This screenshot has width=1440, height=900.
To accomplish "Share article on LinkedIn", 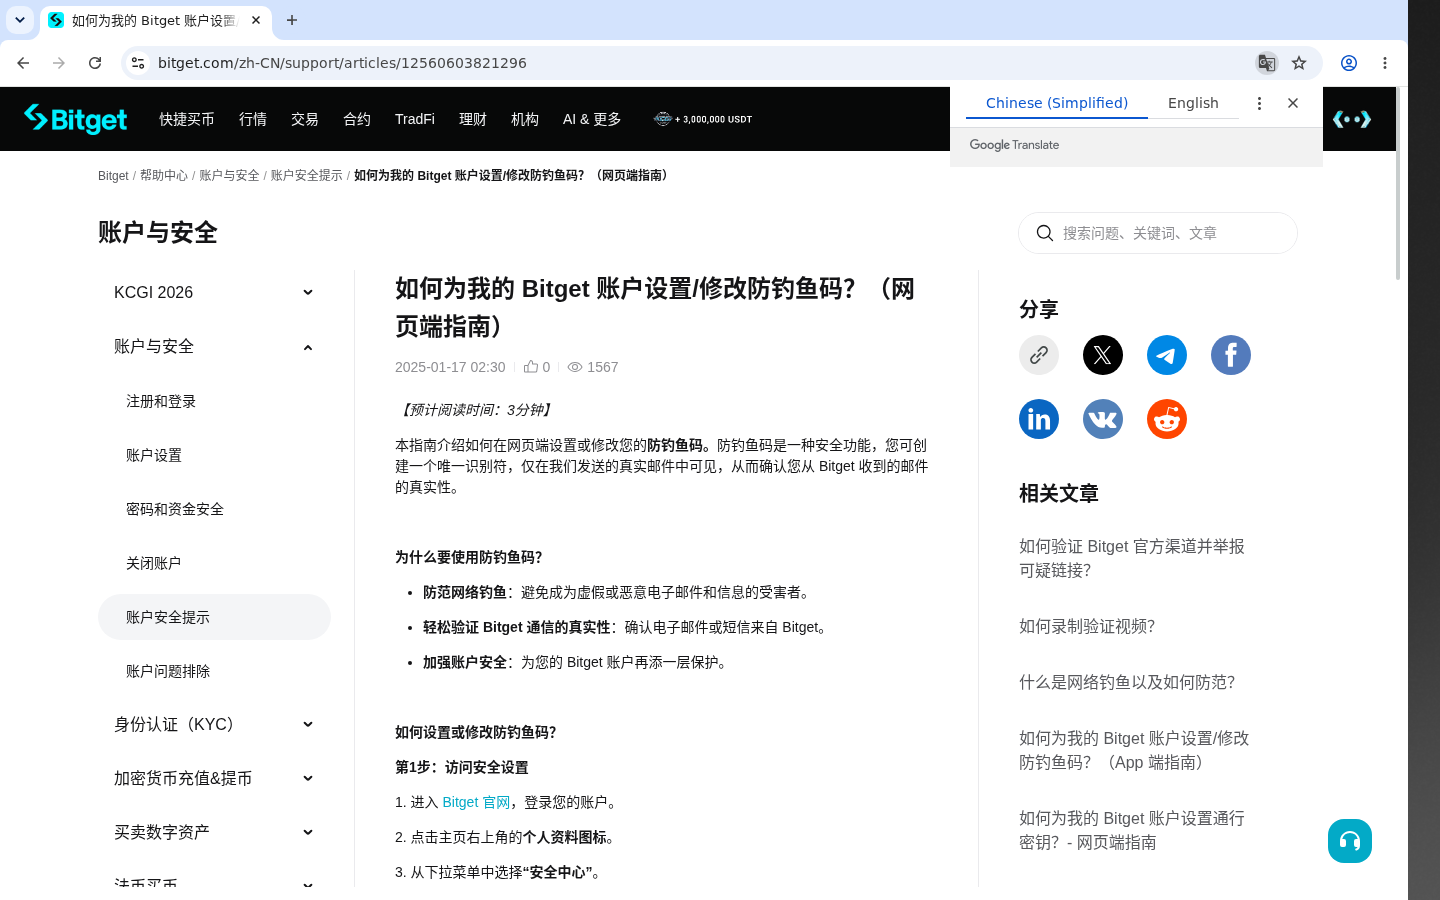I will pyautogui.click(x=1039, y=419).
